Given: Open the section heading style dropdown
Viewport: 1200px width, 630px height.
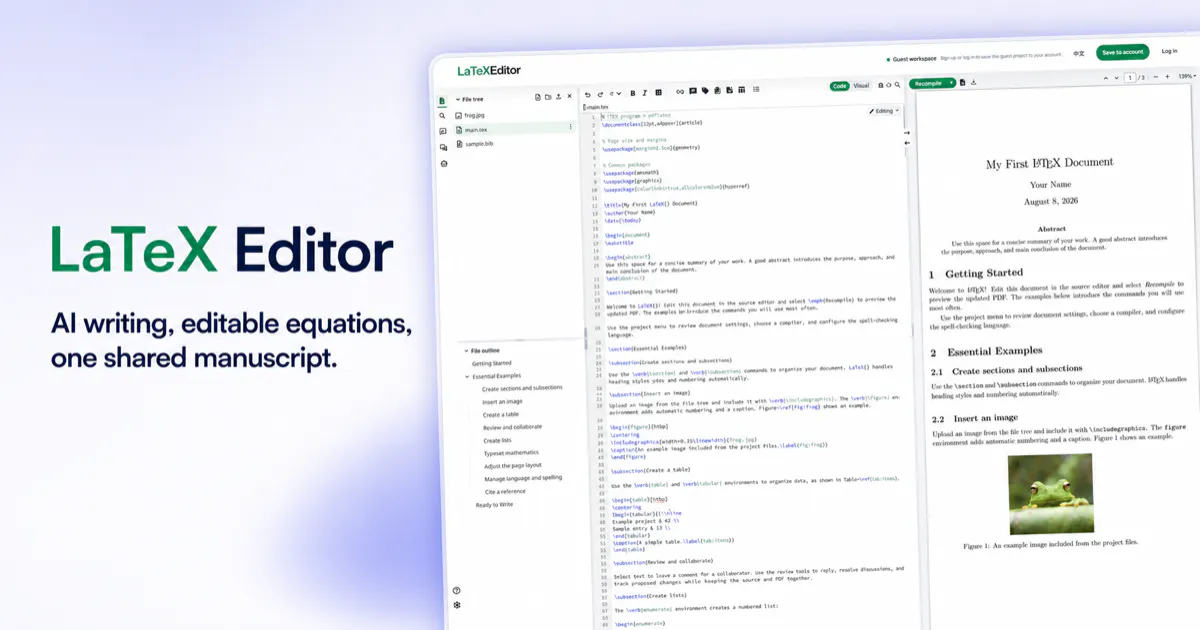Looking at the screenshot, I should pos(615,94).
